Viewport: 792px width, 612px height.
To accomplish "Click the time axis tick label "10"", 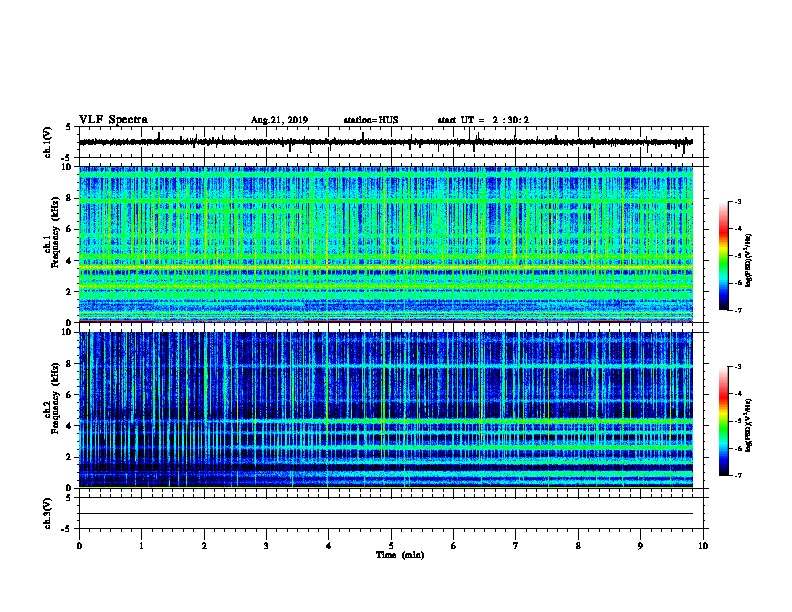I will tap(703, 546).
